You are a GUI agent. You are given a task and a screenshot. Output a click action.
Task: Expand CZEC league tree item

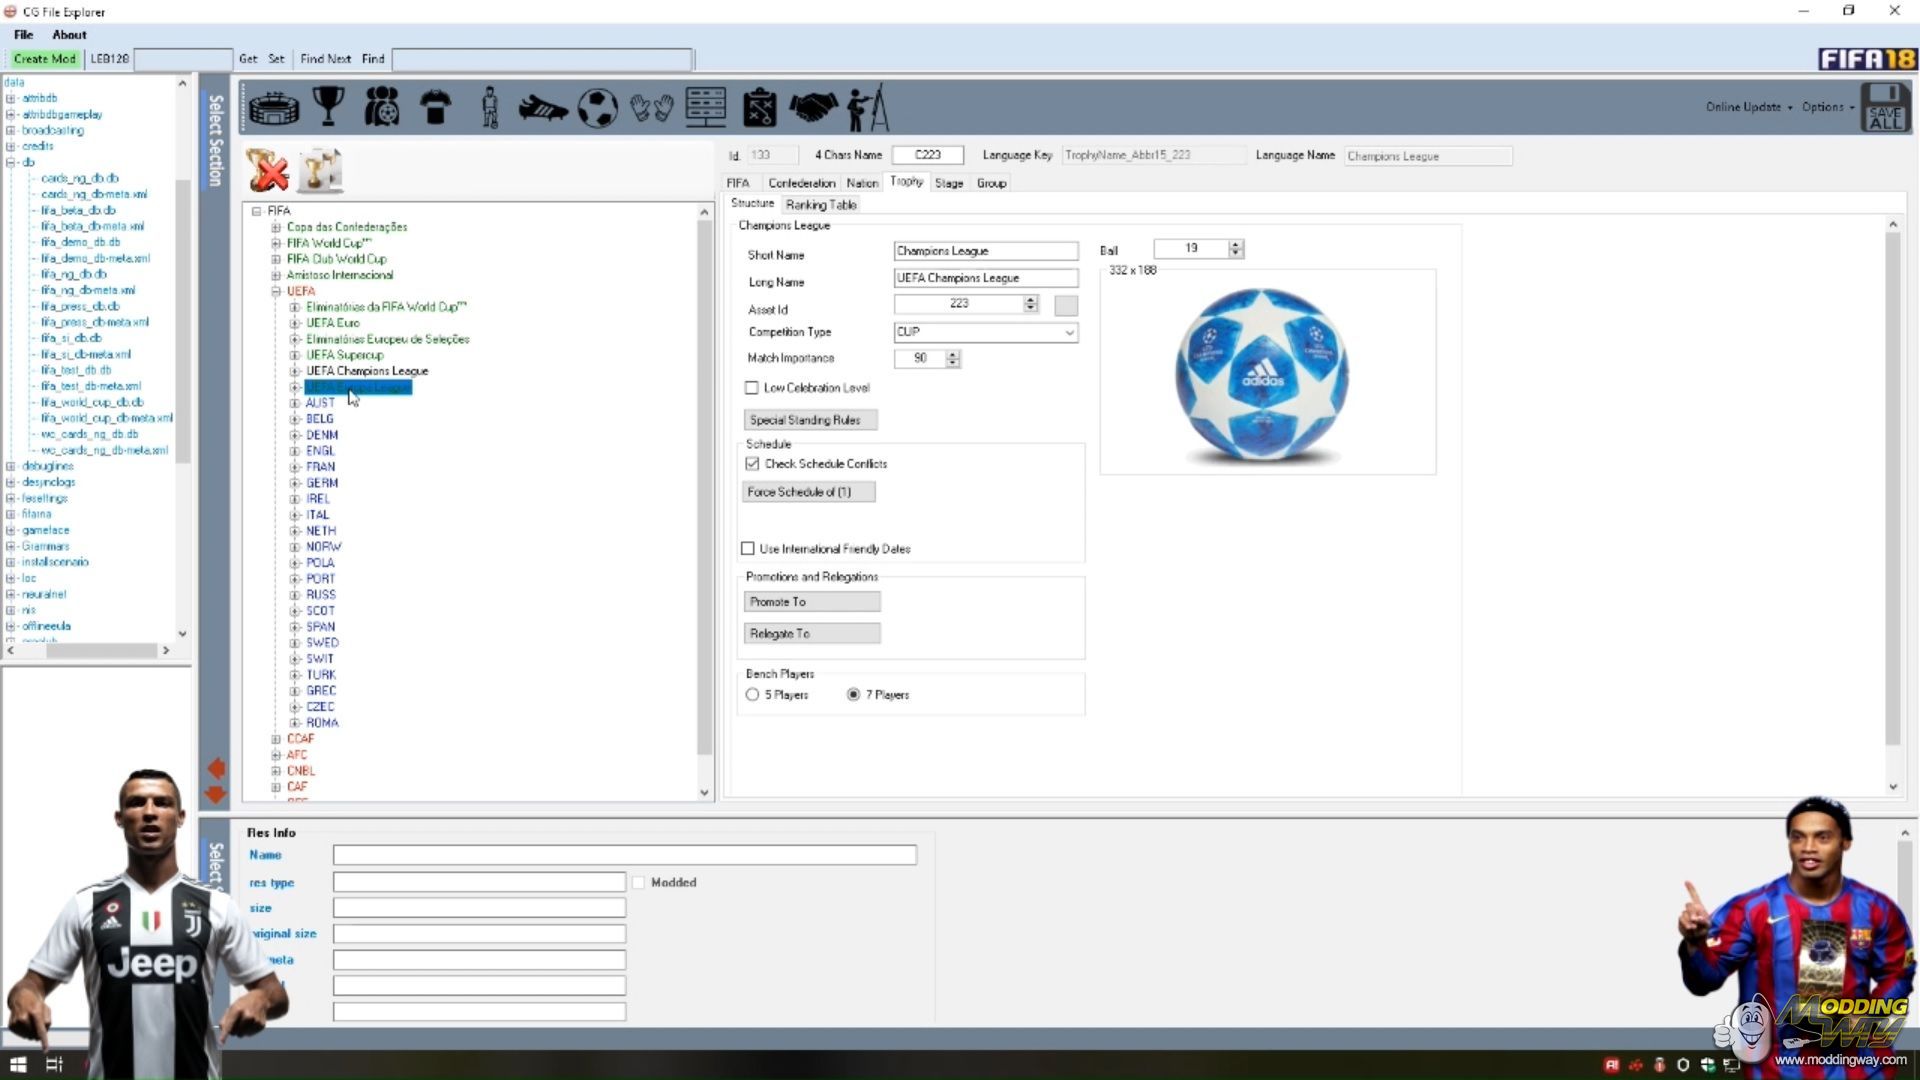[293, 707]
